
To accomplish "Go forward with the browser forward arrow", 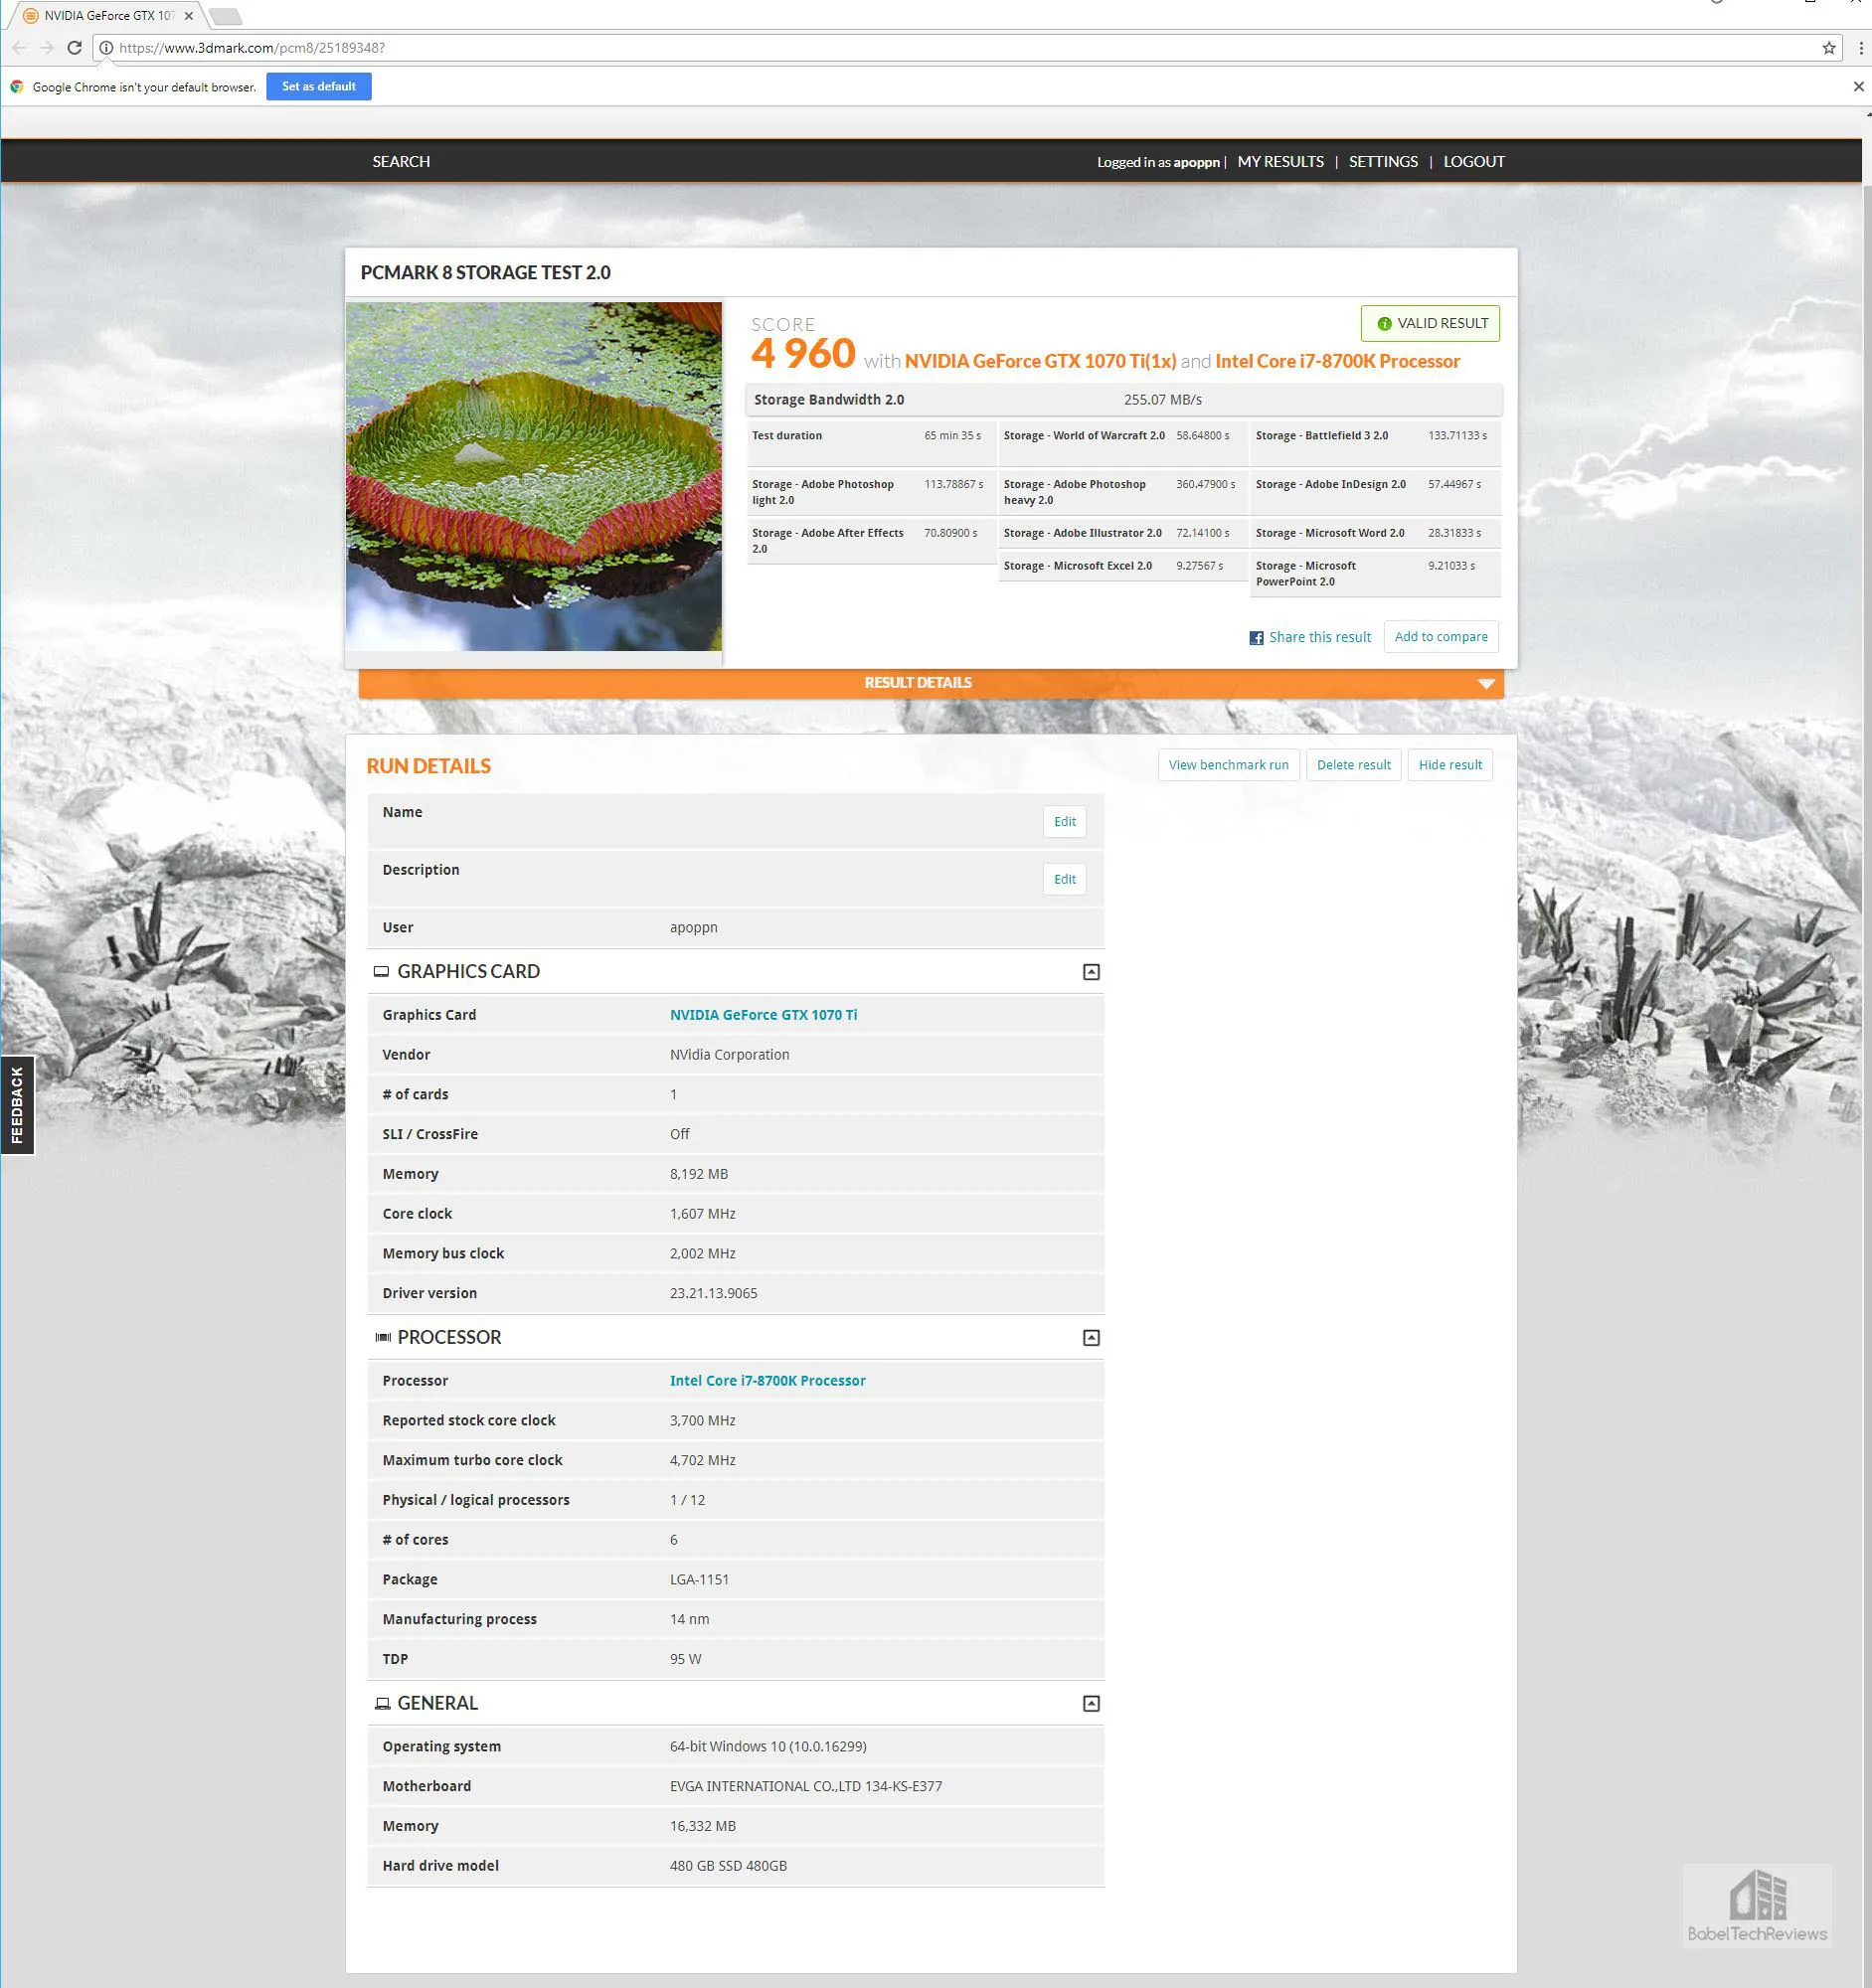I will coord(46,47).
